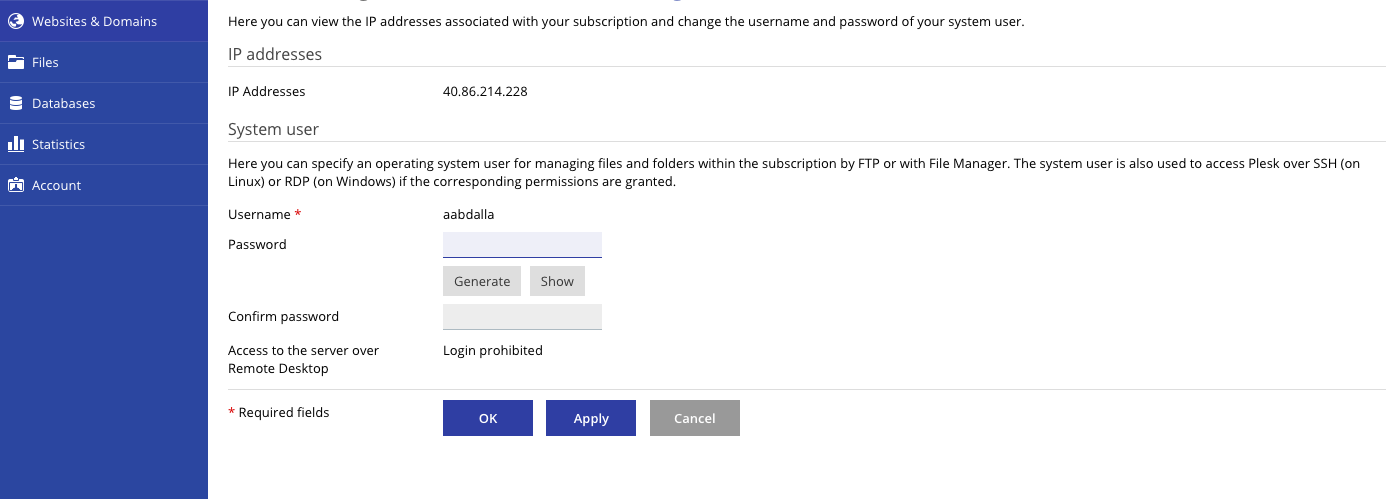Apply the system user changes
This screenshot has width=1386, height=499.
tap(591, 418)
